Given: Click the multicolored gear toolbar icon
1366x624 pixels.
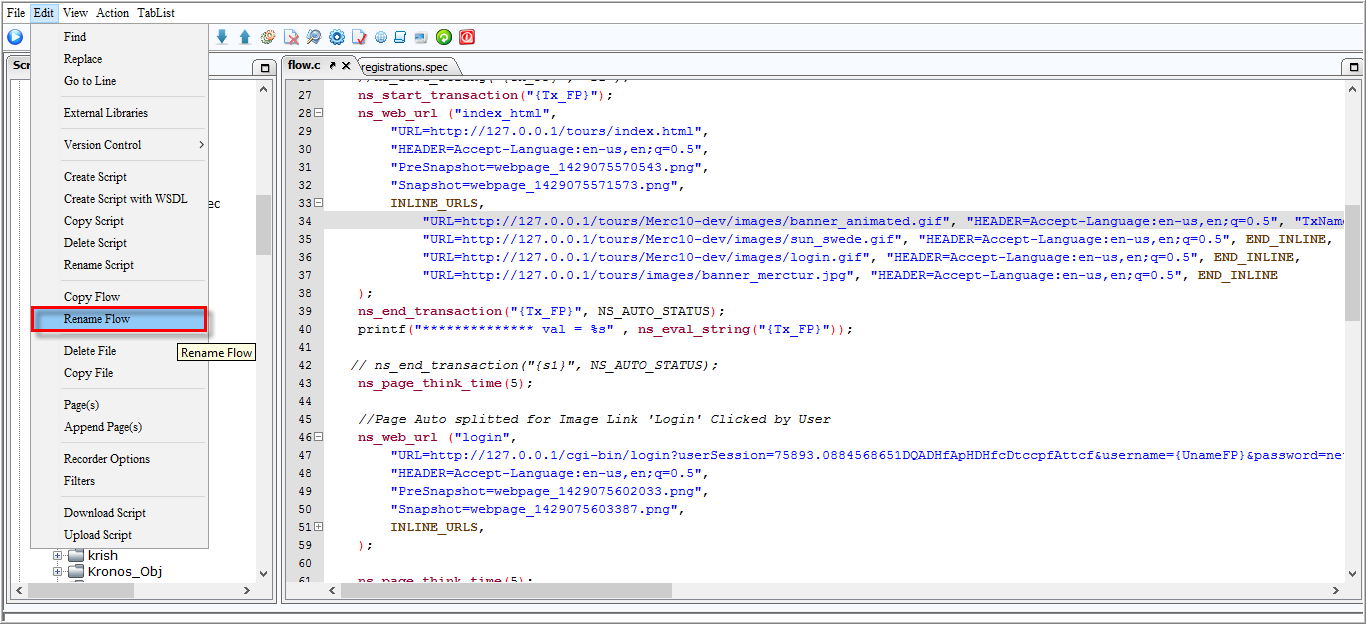Looking at the screenshot, I should pos(268,37).
